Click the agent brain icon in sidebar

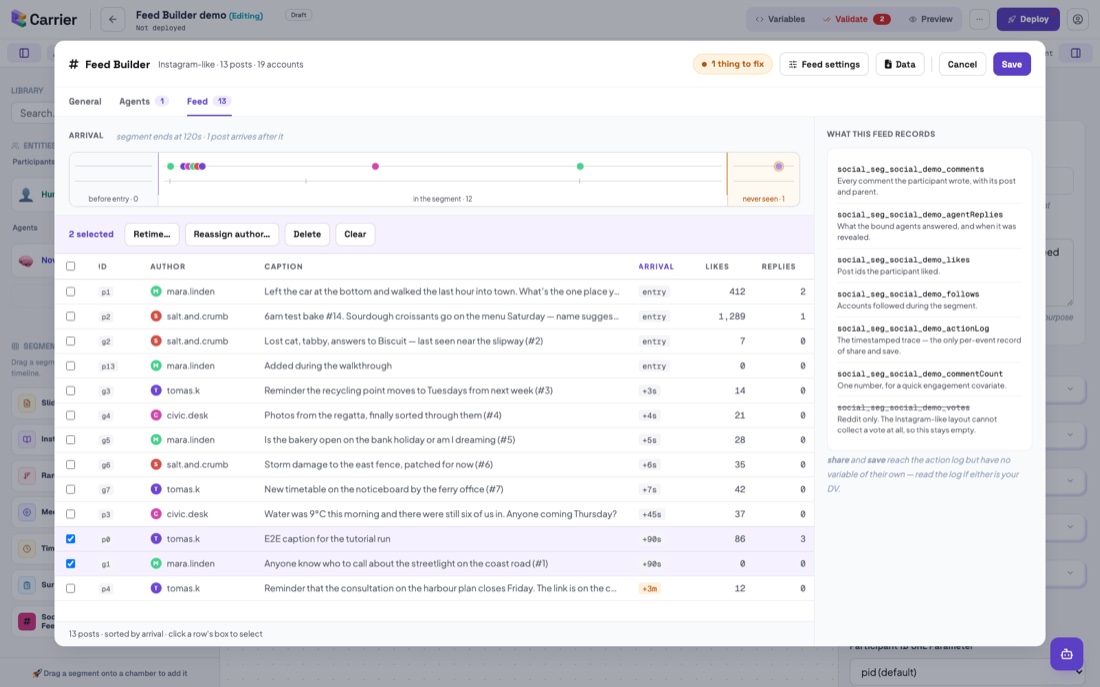pos(26,260)
